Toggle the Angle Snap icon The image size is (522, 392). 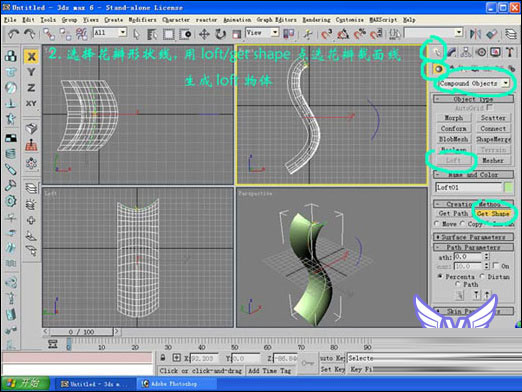coord(343,34)
